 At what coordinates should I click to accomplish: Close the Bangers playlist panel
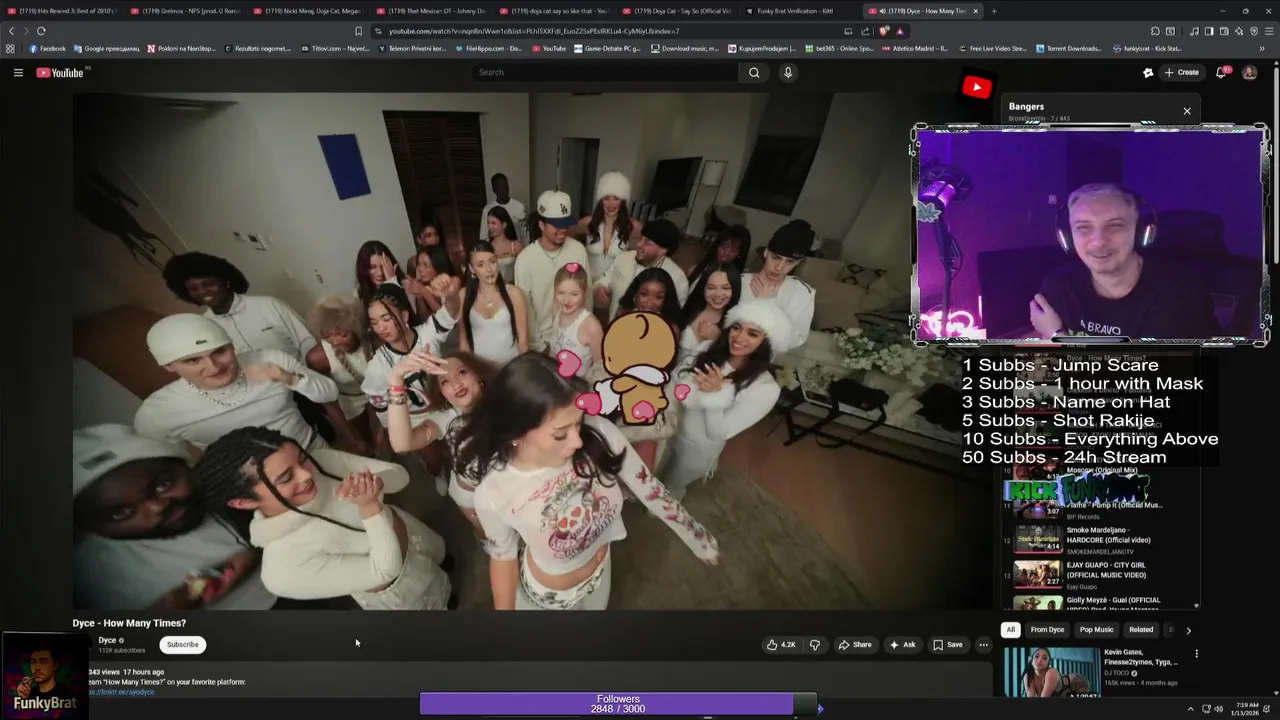coord(1187,111)
